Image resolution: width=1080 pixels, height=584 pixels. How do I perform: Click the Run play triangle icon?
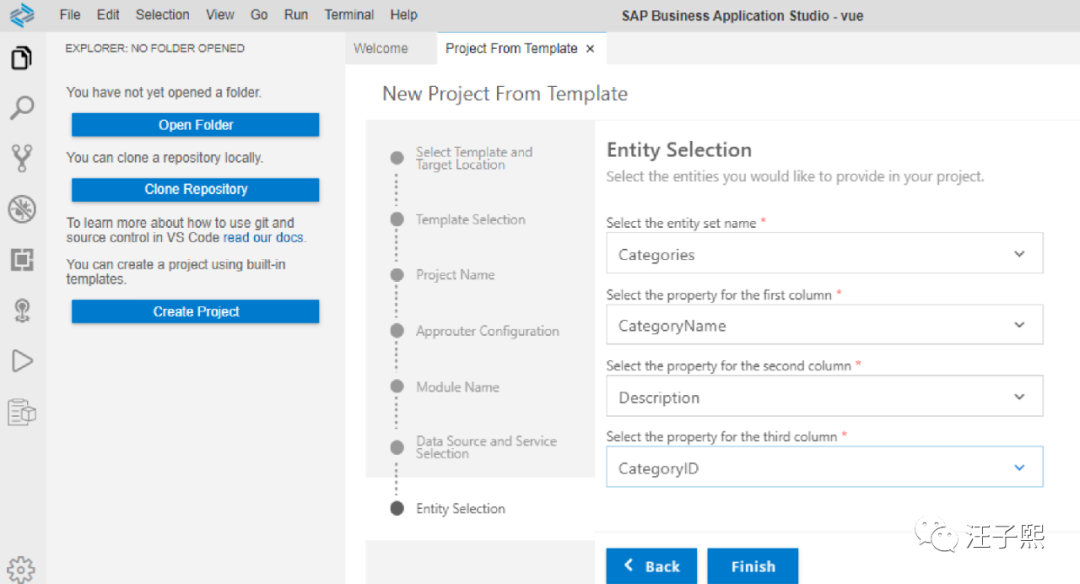[21, 361]
